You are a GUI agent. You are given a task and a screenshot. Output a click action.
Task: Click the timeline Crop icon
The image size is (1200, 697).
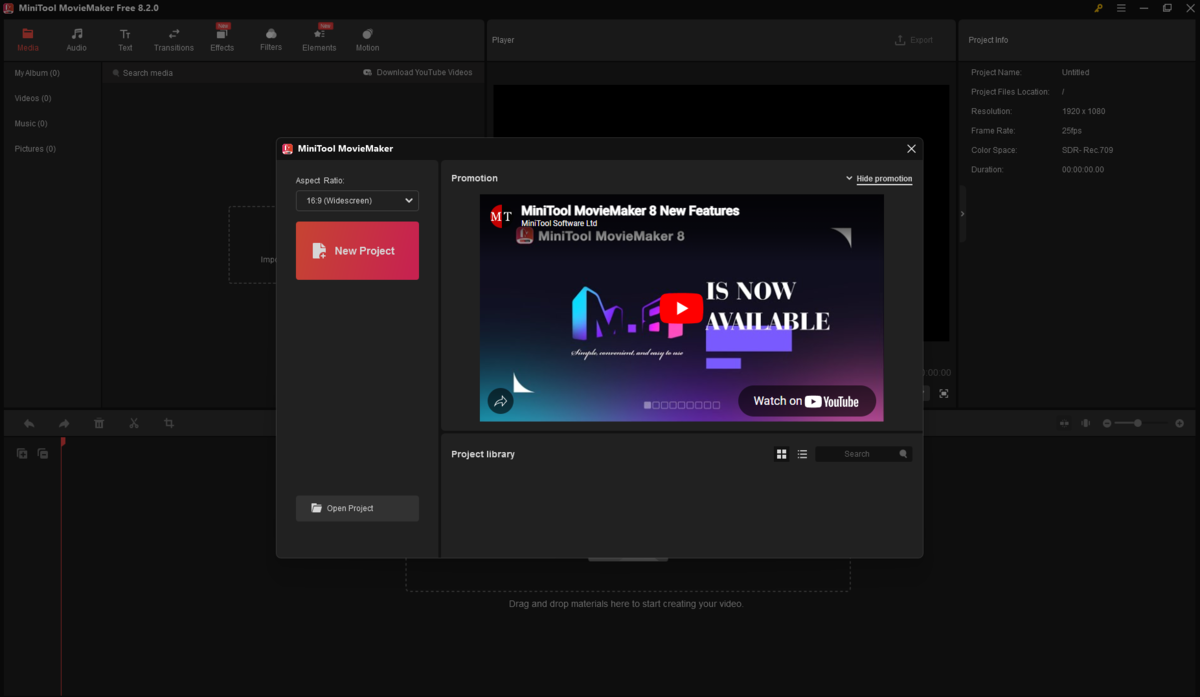point(169,423)
